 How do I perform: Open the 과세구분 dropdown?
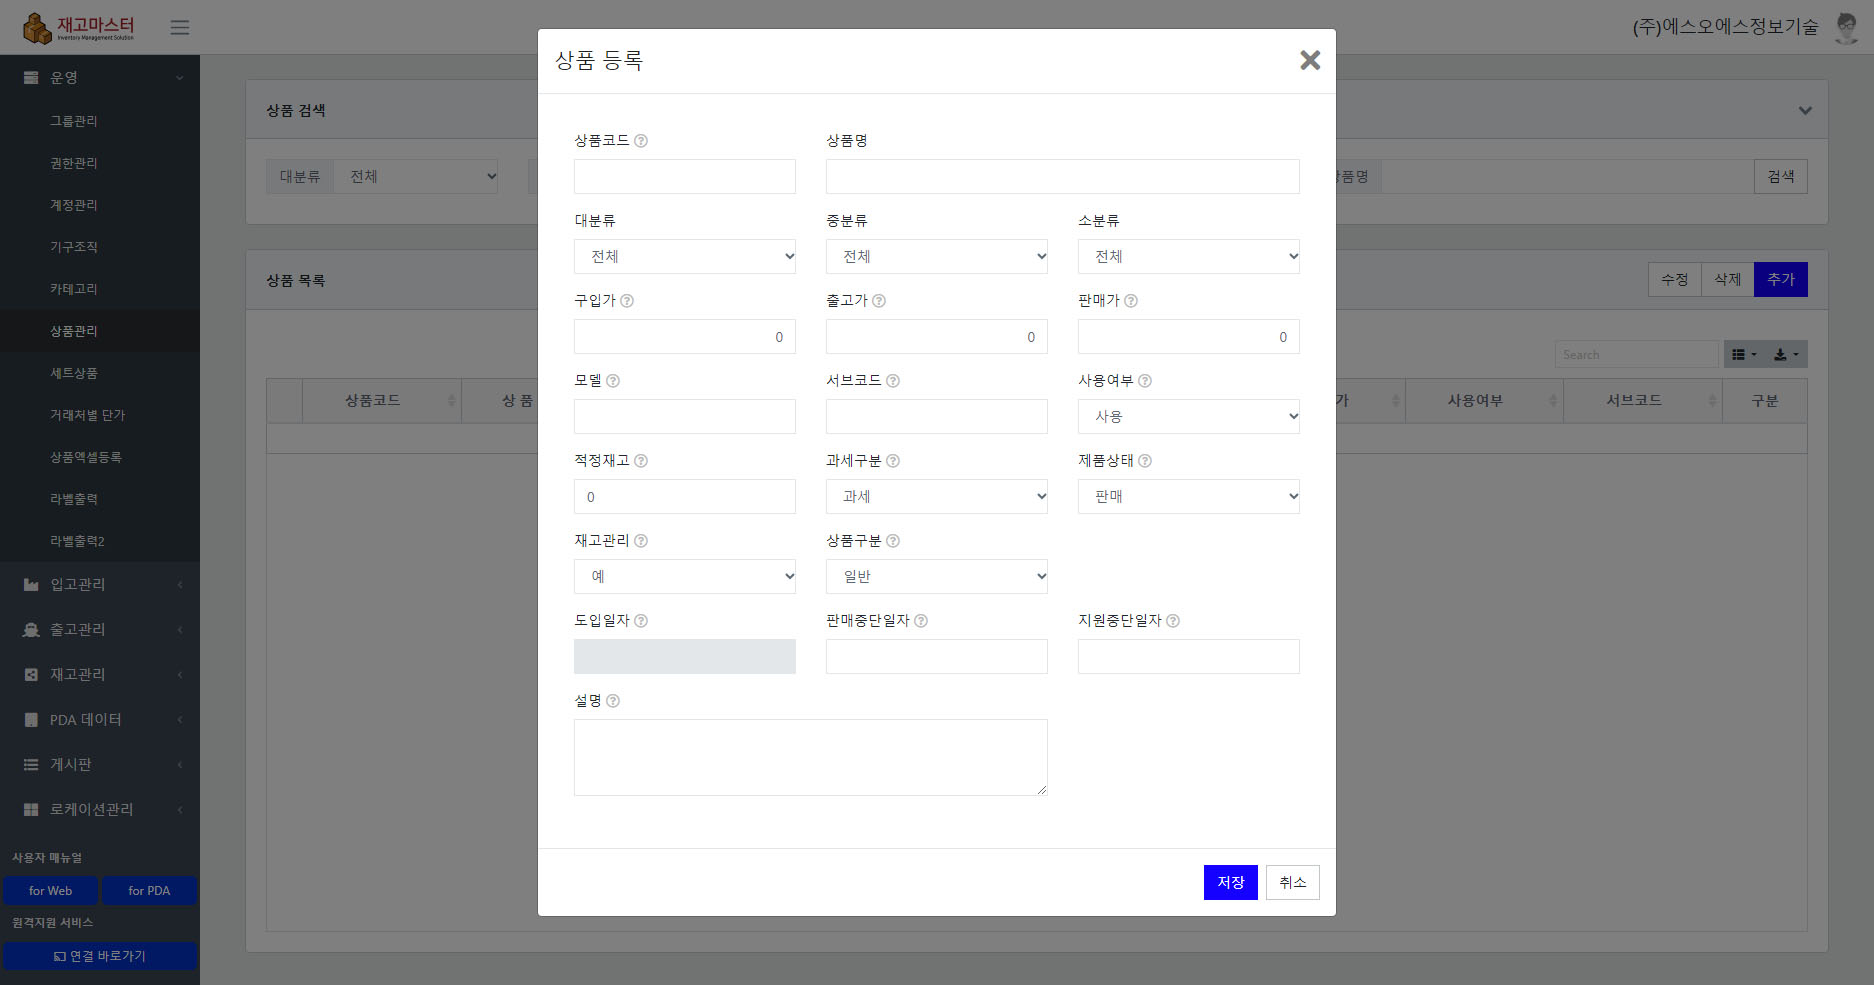pyautogui.click(x=937, y=497)
